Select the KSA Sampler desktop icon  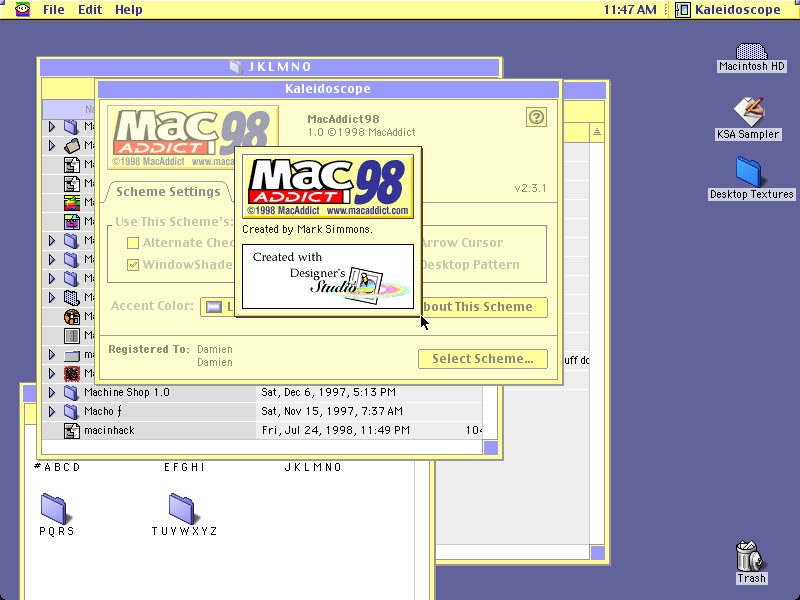[749, 112]
